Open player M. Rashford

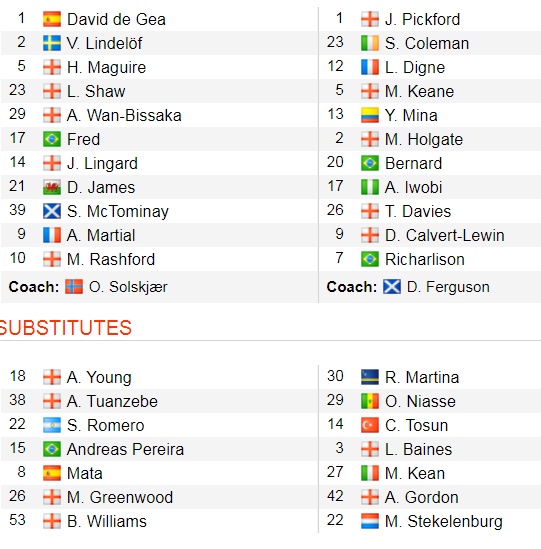[x=111, y=259]
